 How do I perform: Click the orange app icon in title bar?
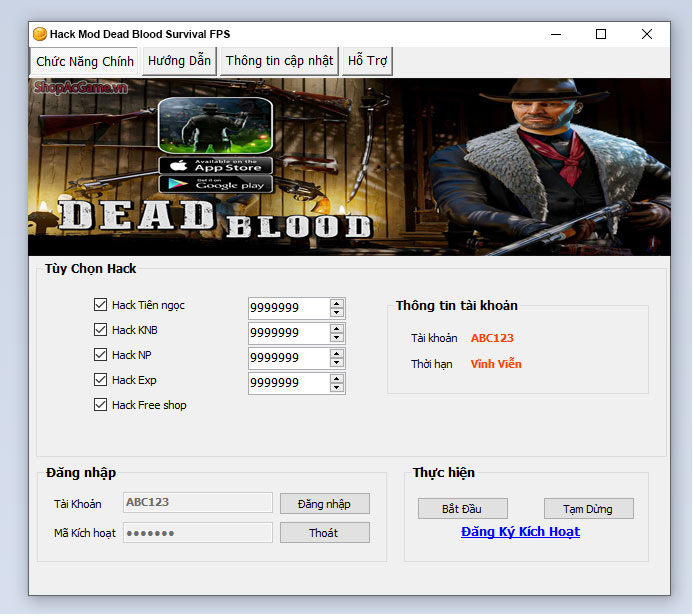tap(40, 34)
